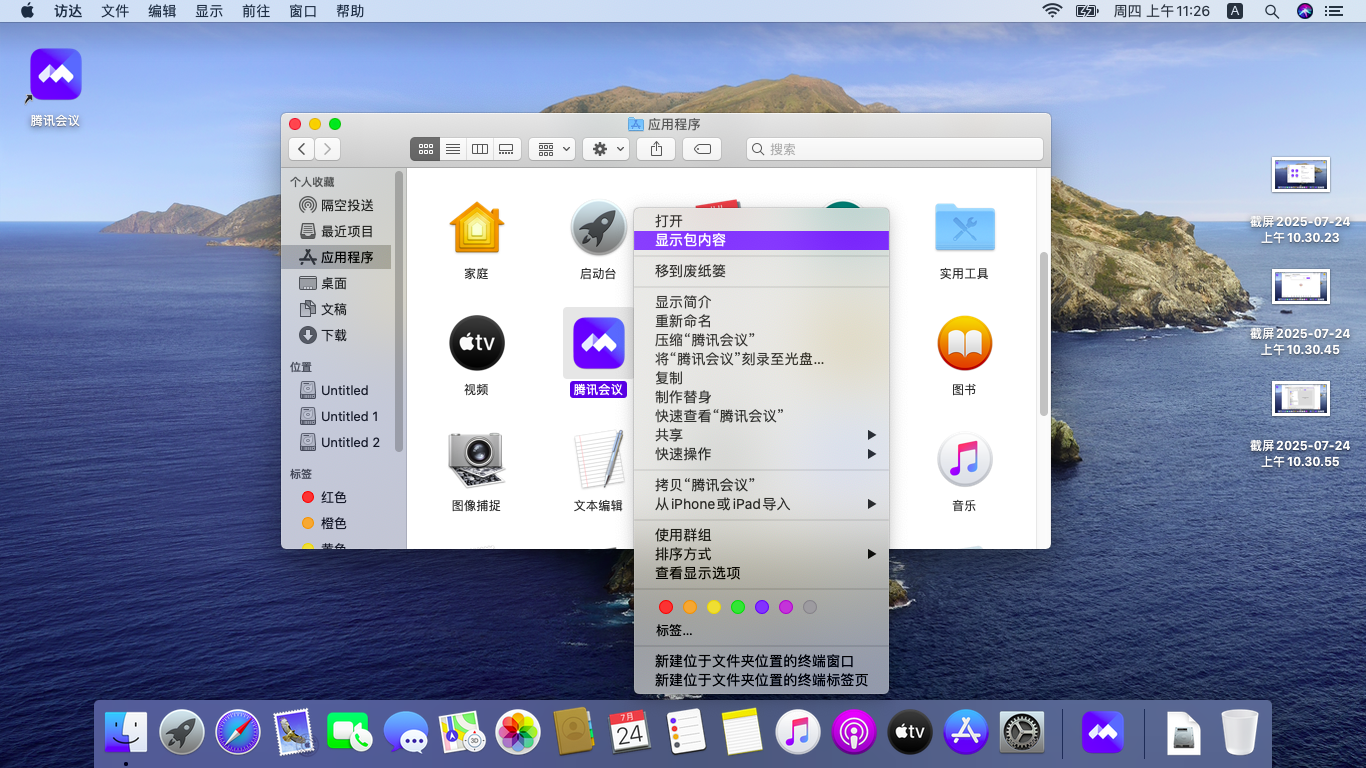The height and width of the screenshot is (768, 1366).
Task: Click the 腾讯会议 shortcut on the desktop
Action: [x=55, y=75]
